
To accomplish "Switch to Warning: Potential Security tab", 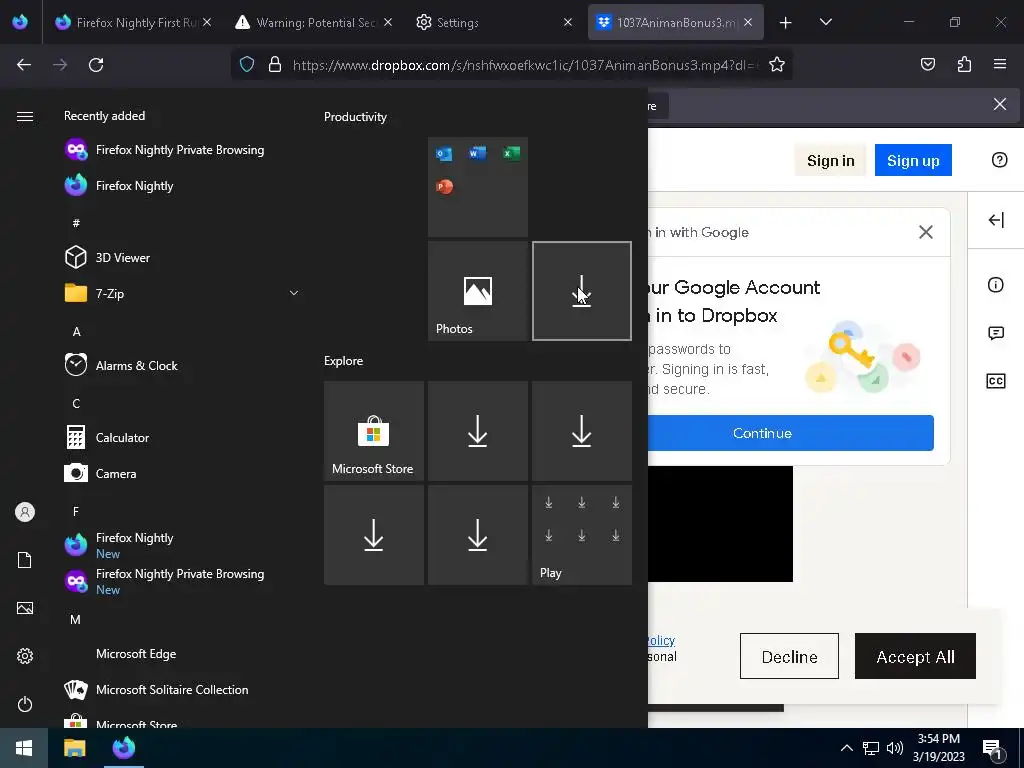I will point(312,22).
